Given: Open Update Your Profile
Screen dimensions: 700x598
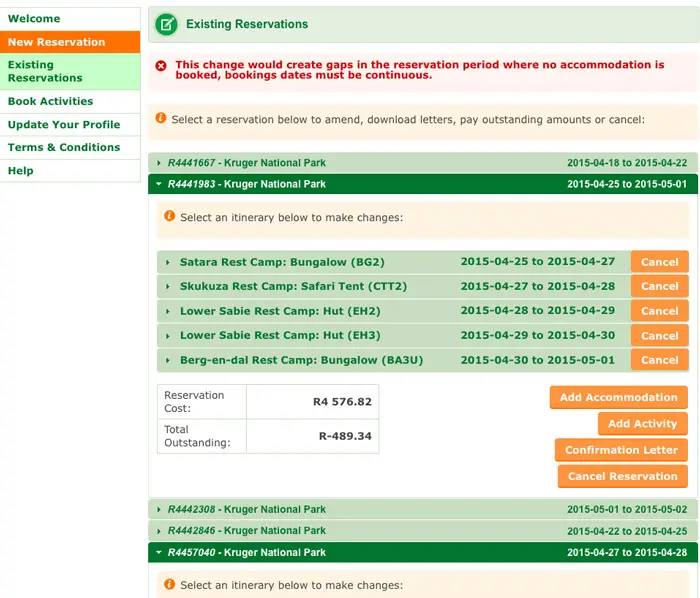Looking at the screenshot, I should pyautogui.click(x=70, y=125).
